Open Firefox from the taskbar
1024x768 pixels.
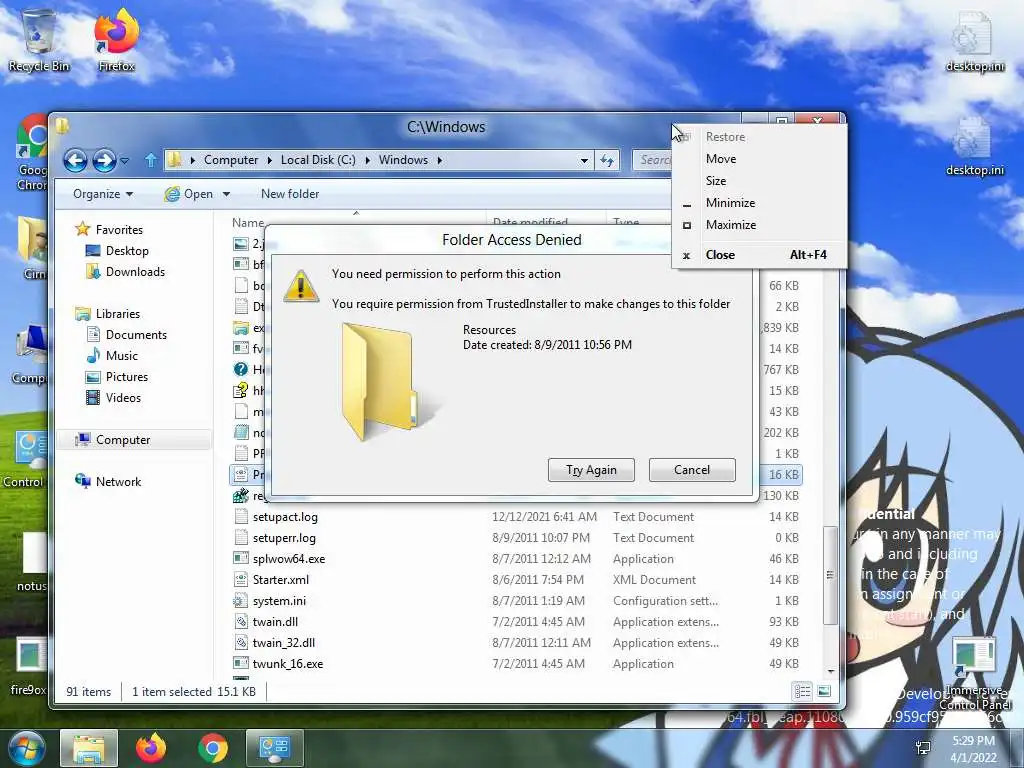click(151, 748)
